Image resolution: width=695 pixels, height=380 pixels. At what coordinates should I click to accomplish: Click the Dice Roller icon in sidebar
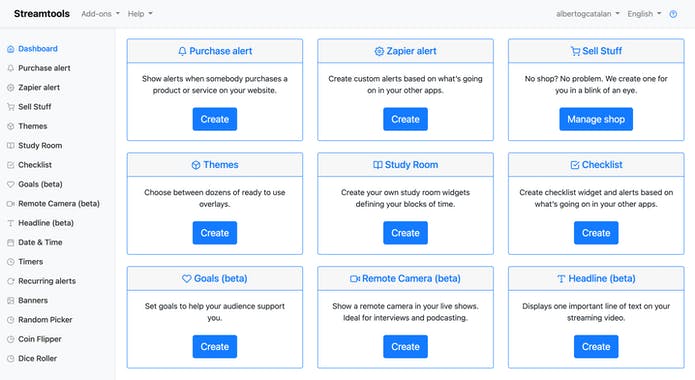click(11, 359)
